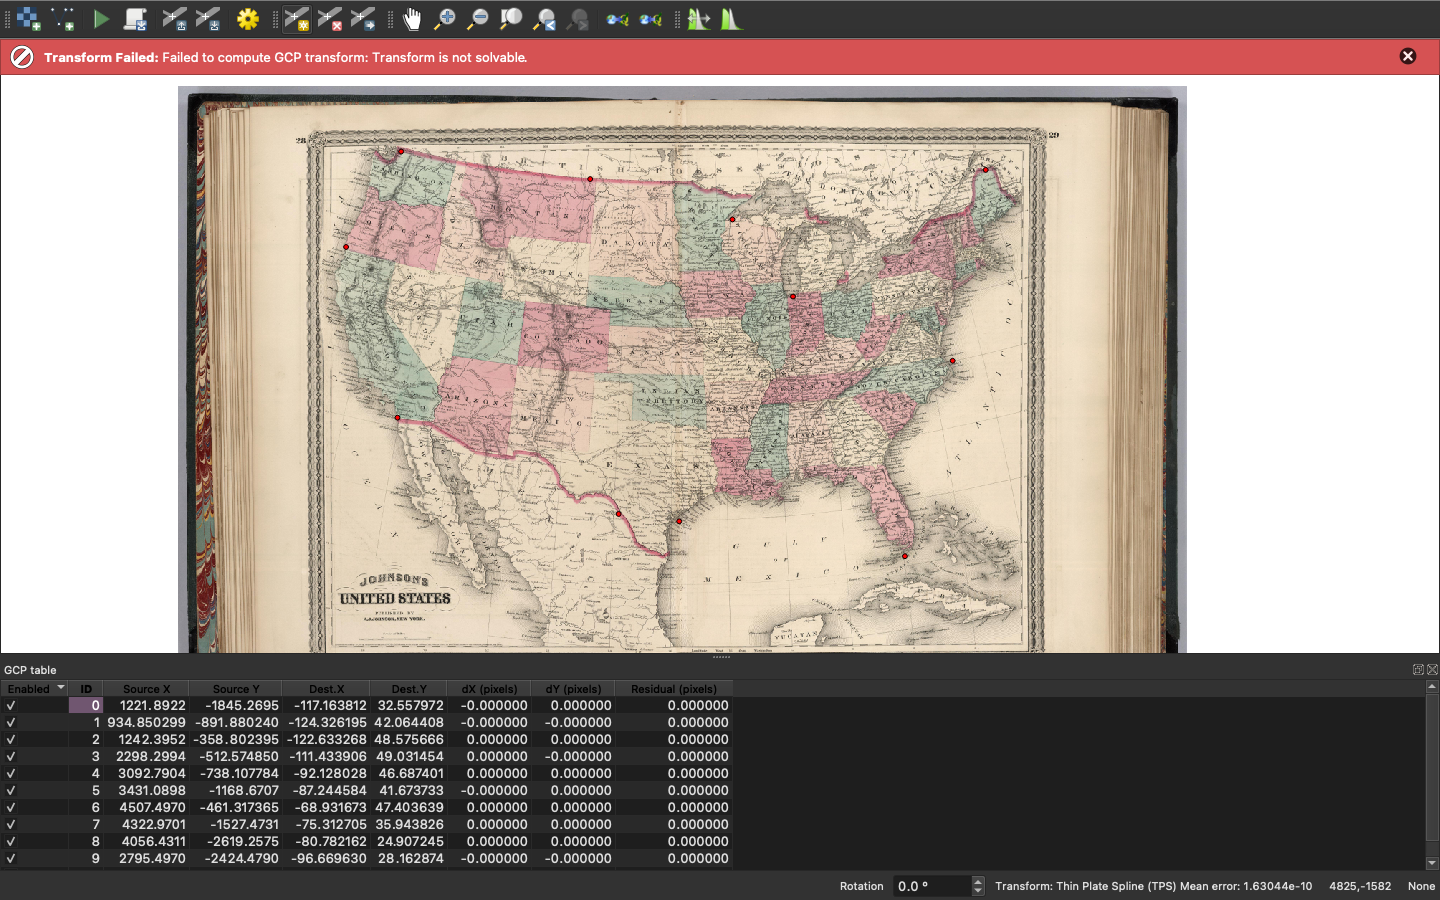Uncheck Enabled for GCP ID 1

click(x=11, y=722)
